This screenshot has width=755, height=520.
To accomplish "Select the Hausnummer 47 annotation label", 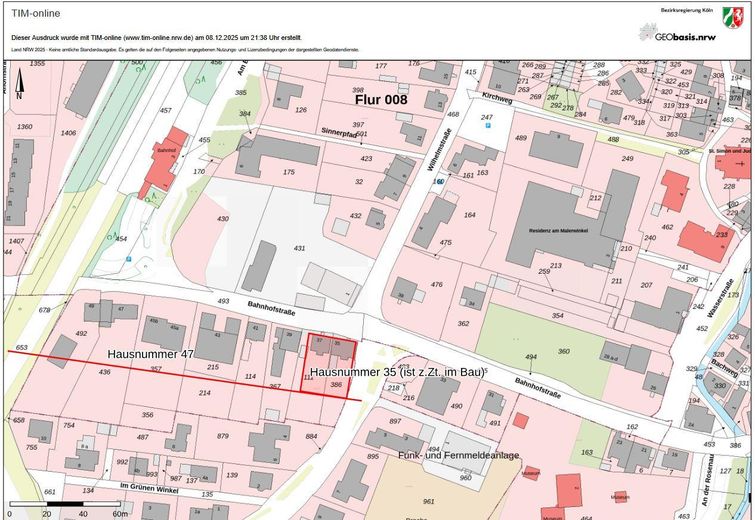I will [x=150, y=355].
